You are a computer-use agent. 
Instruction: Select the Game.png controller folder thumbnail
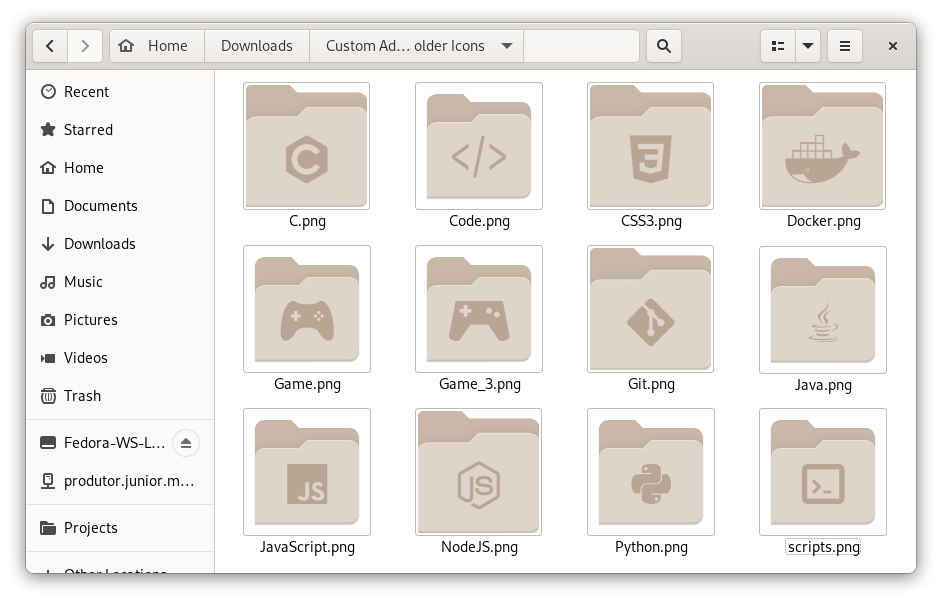click(307, 309)
